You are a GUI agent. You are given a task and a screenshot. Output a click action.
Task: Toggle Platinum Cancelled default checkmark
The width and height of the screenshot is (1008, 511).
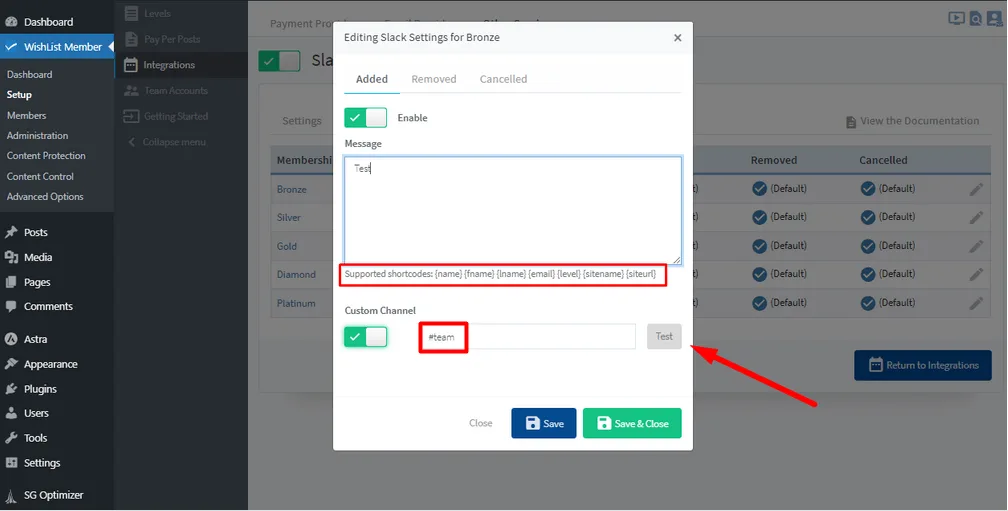click(868, 303)
